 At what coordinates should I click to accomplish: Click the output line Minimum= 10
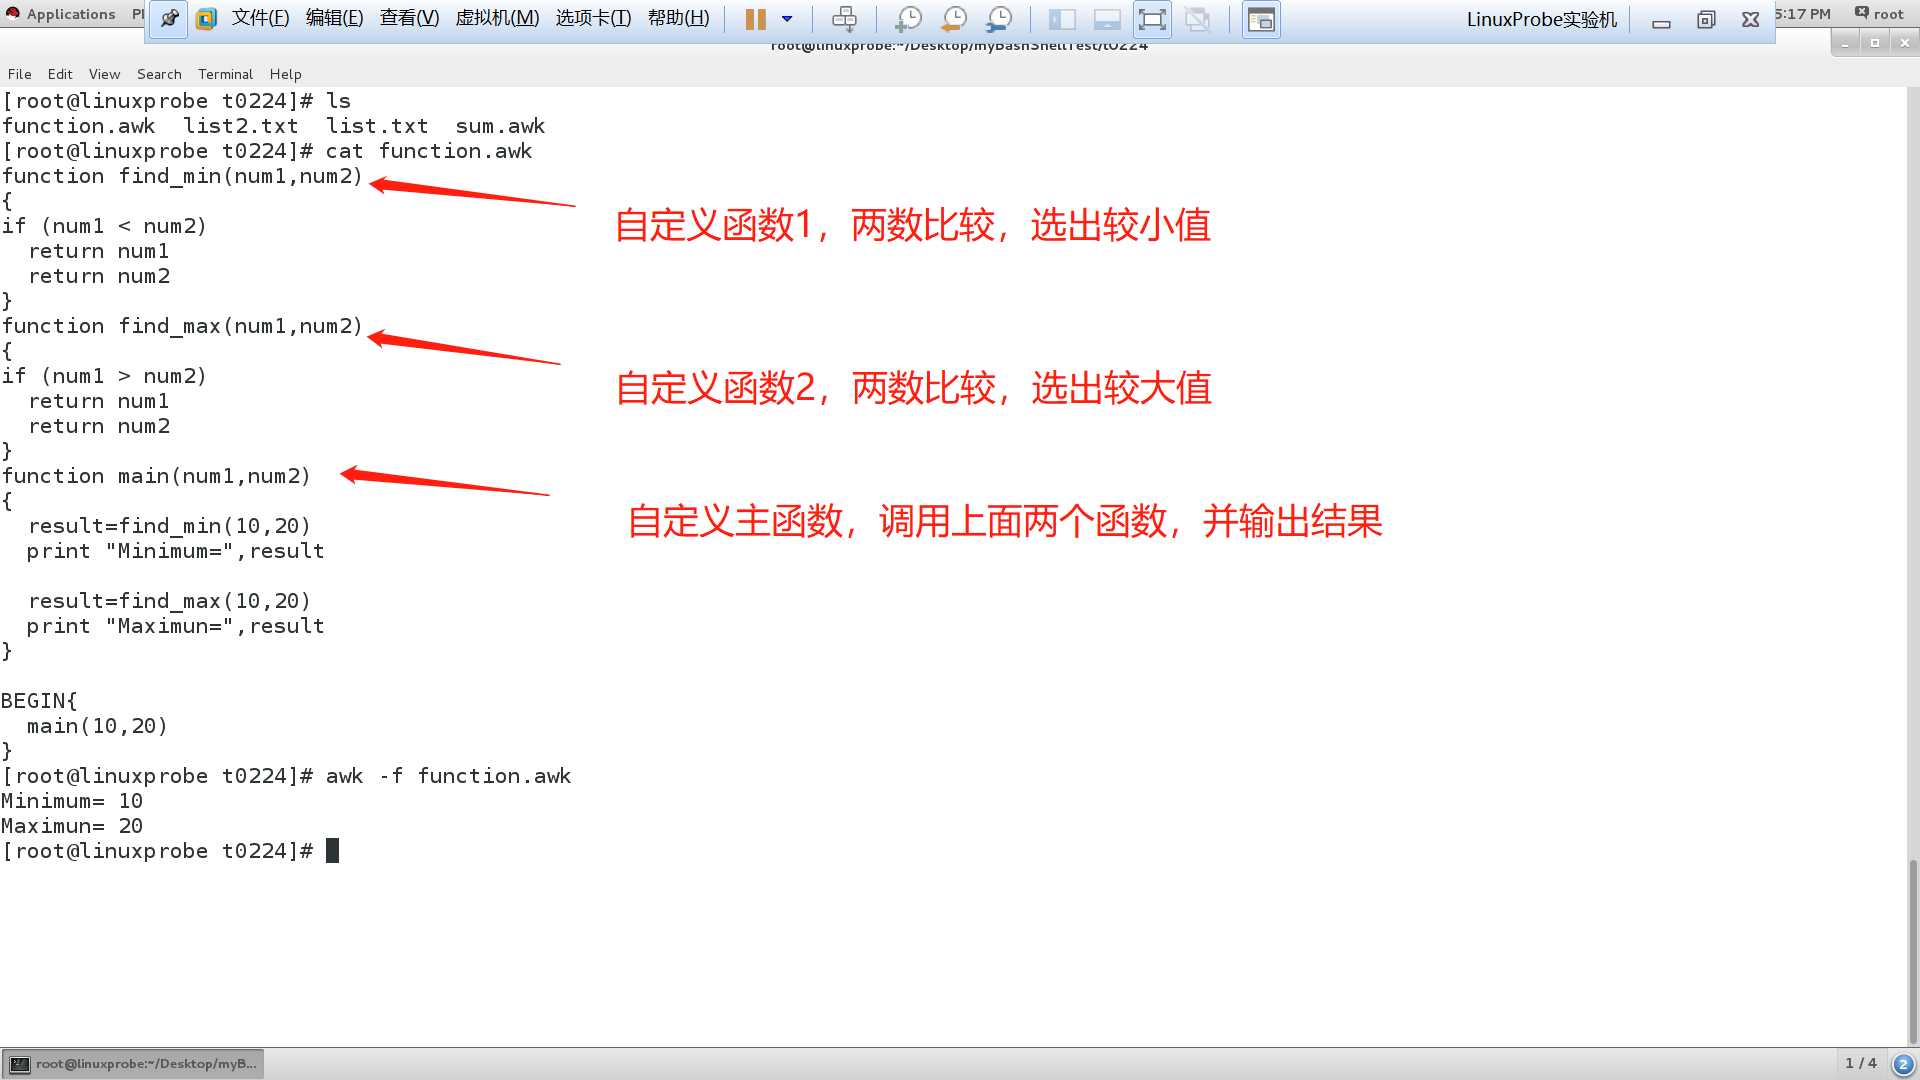point(72,801)
